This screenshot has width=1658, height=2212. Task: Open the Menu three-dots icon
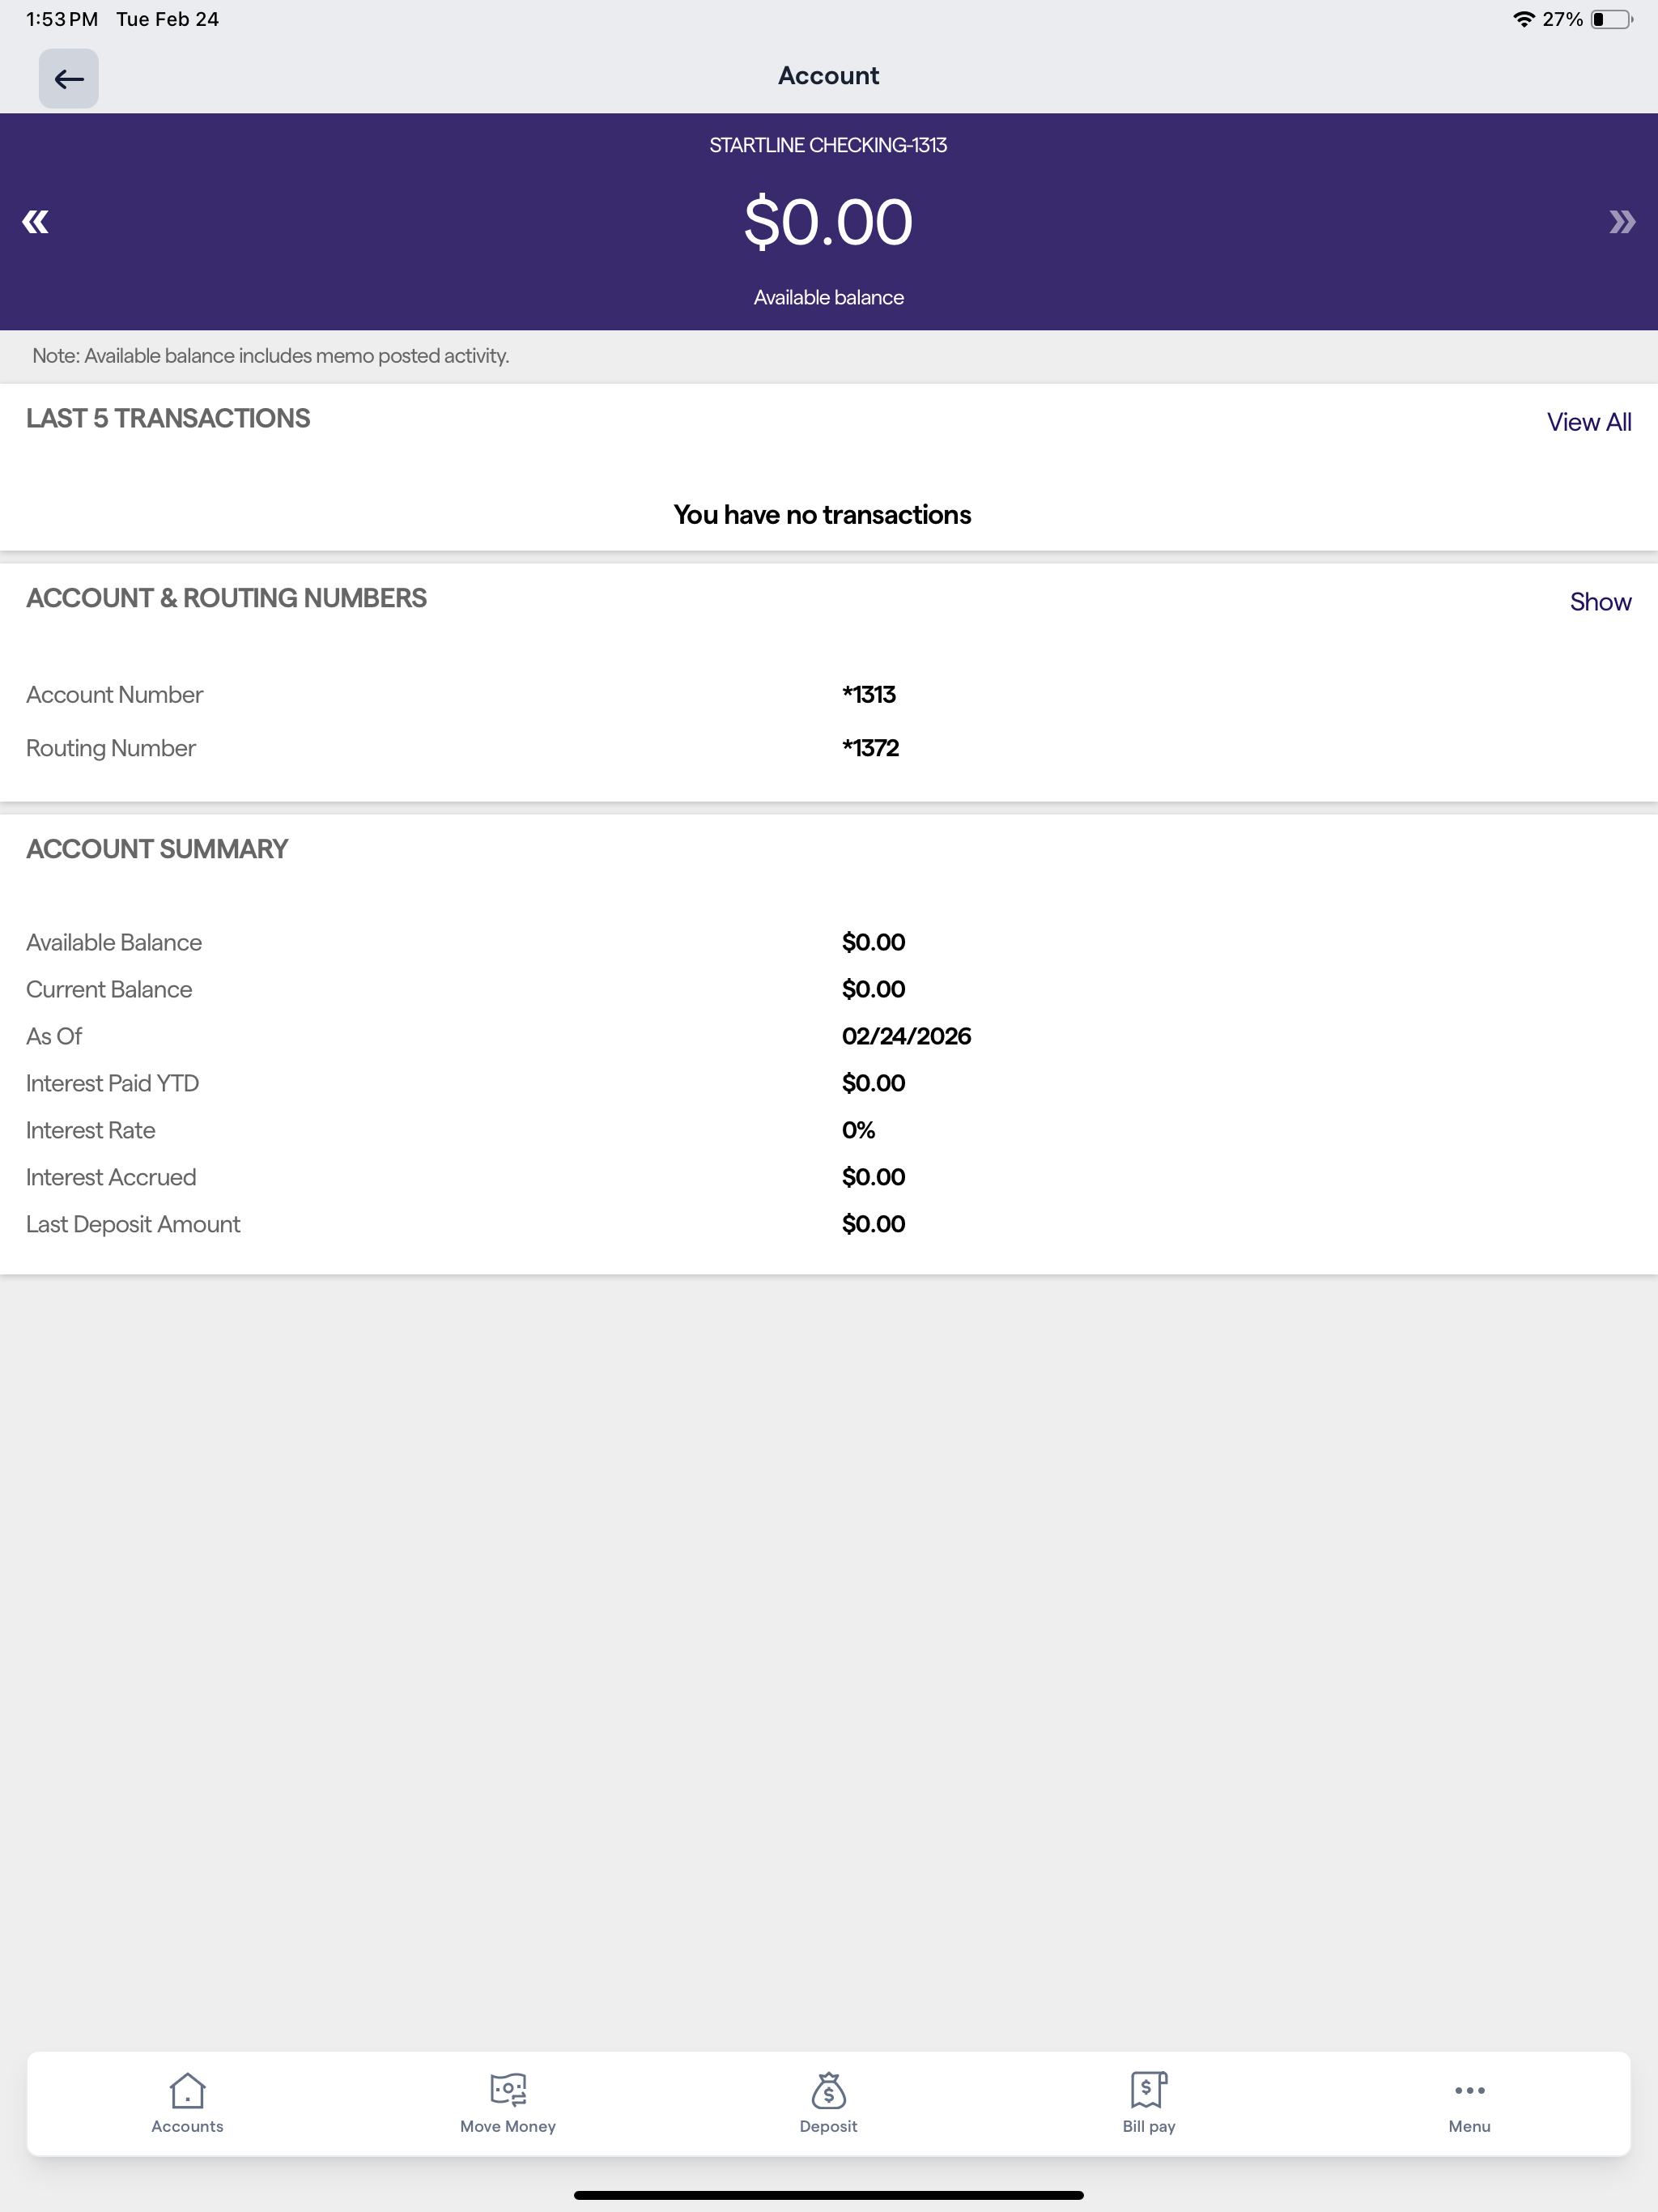(1469, 2090)
